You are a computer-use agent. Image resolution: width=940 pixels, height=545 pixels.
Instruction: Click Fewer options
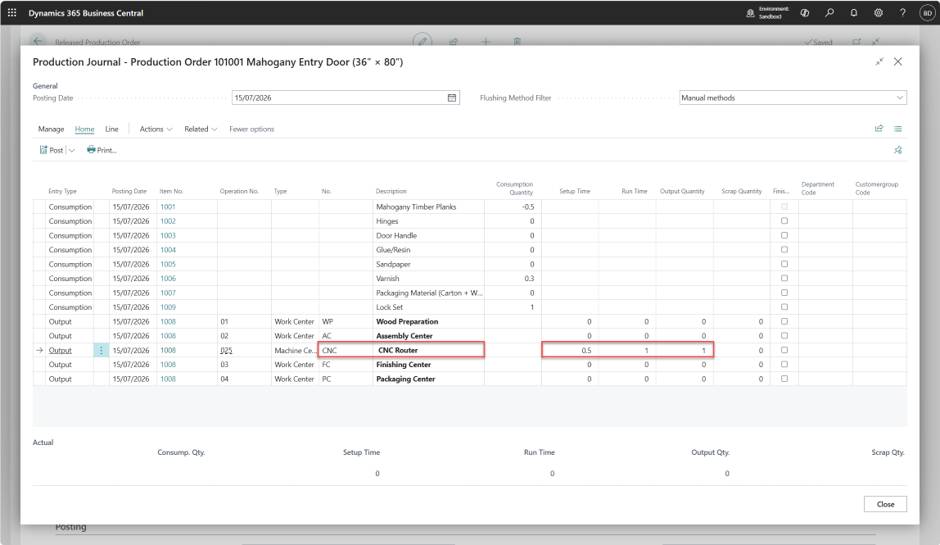(251, 129)
